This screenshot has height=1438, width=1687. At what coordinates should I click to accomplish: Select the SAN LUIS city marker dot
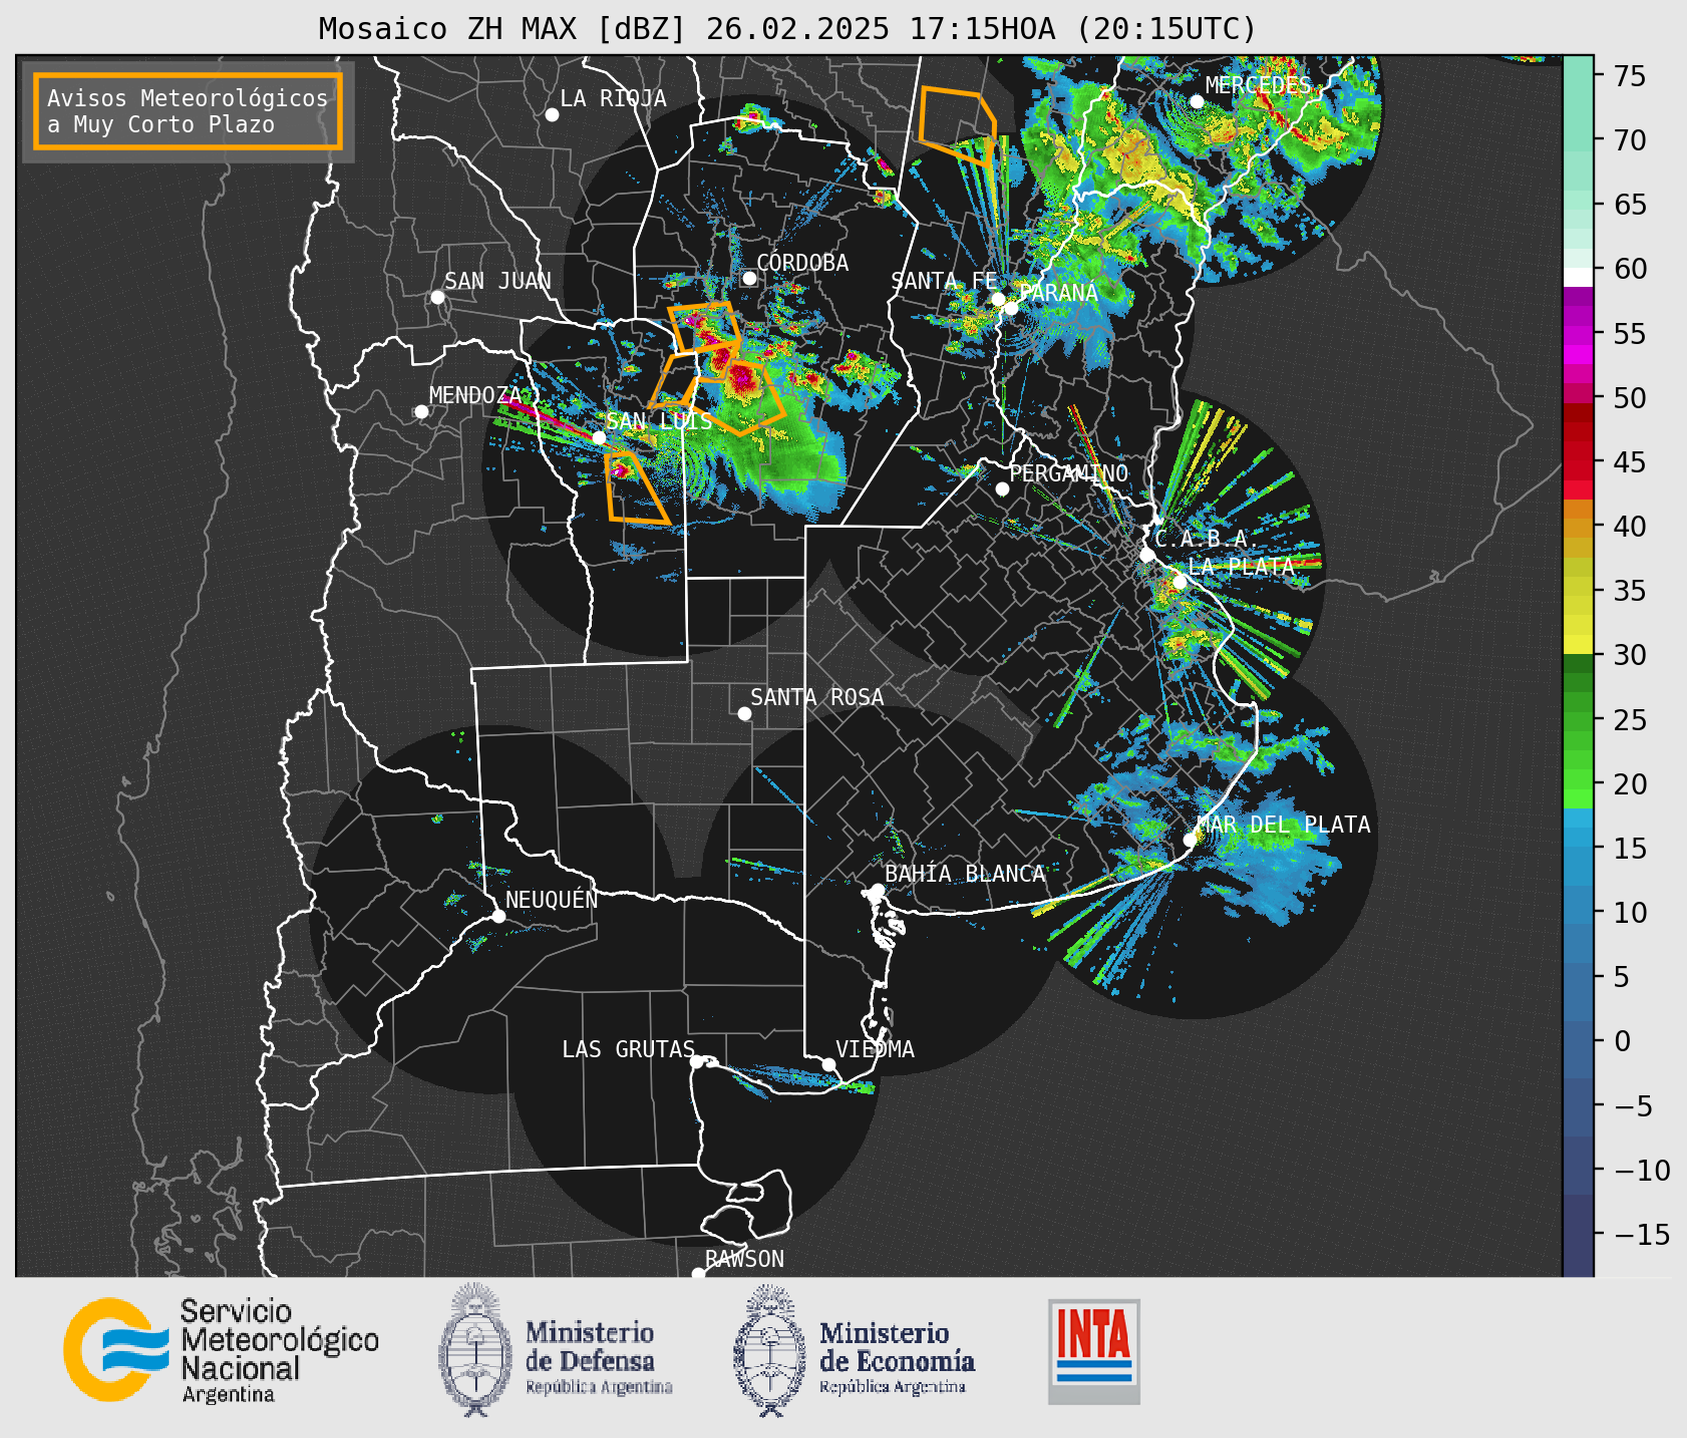tap(599, 438)
